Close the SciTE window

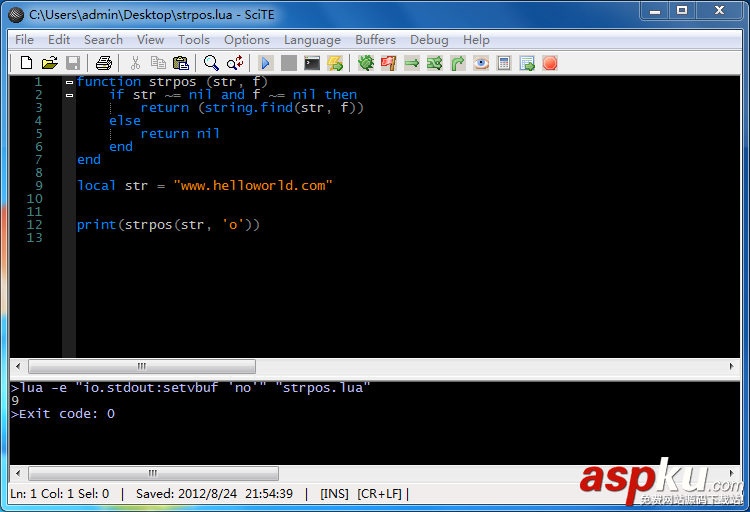[x=719, y=11]
